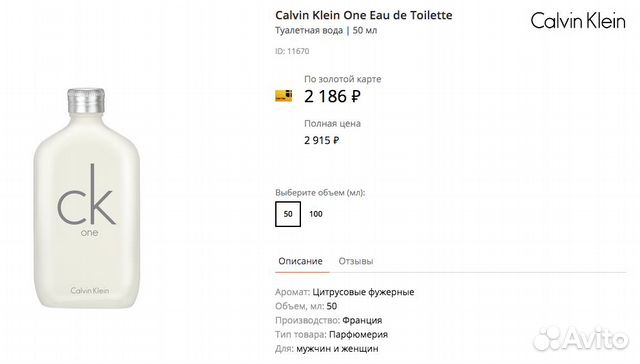Select the 50 ml volume option
640x364 pixels.
click(288, 214)
